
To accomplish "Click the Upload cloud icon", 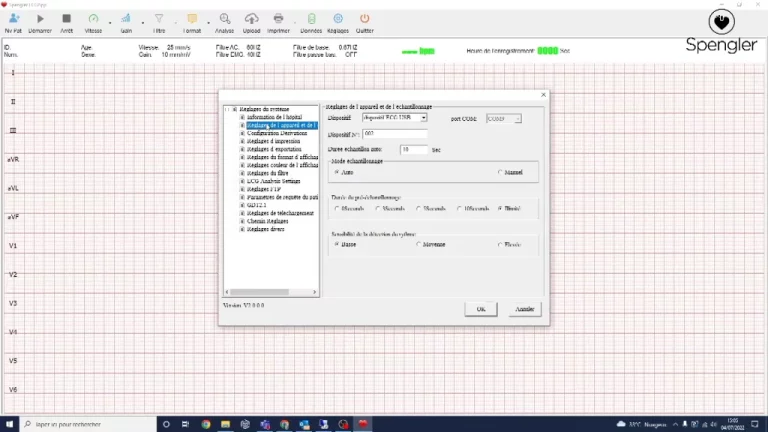I will click(251, 21).
